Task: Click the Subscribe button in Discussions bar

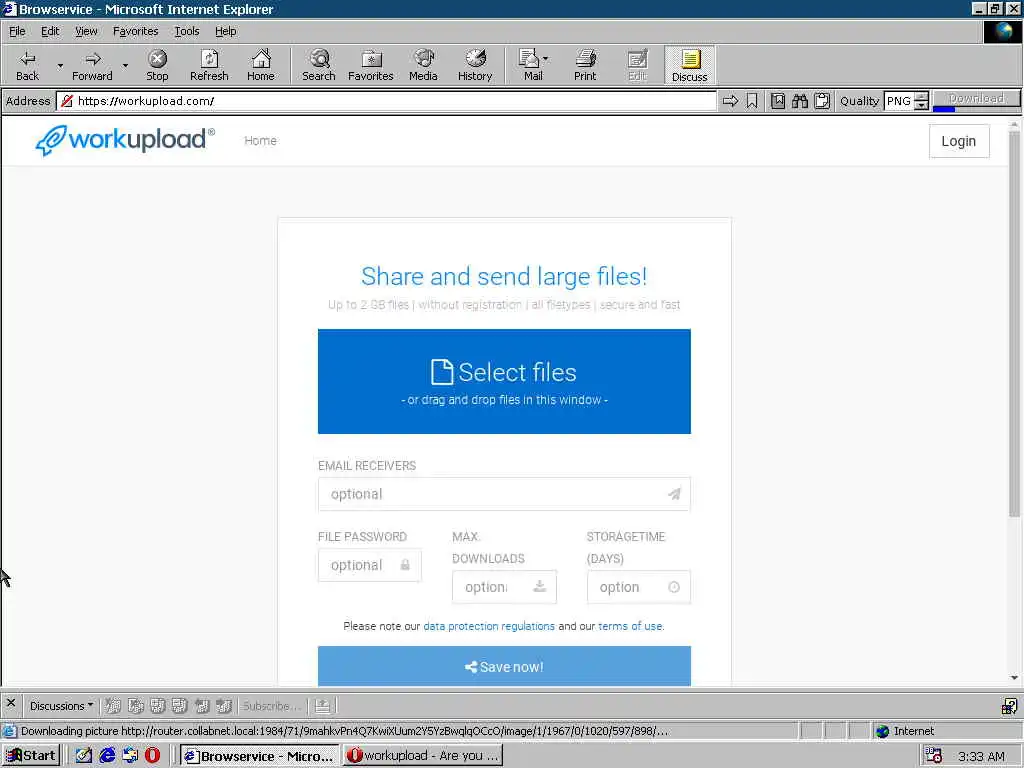Action: (x=272, y=706)
